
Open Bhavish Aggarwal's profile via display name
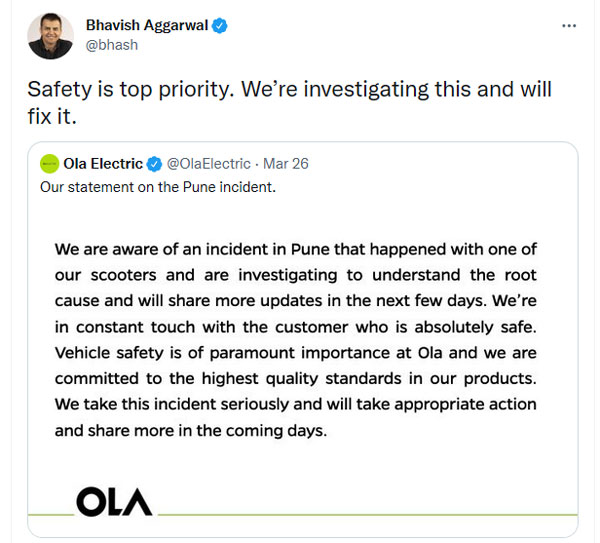(148, 26)
